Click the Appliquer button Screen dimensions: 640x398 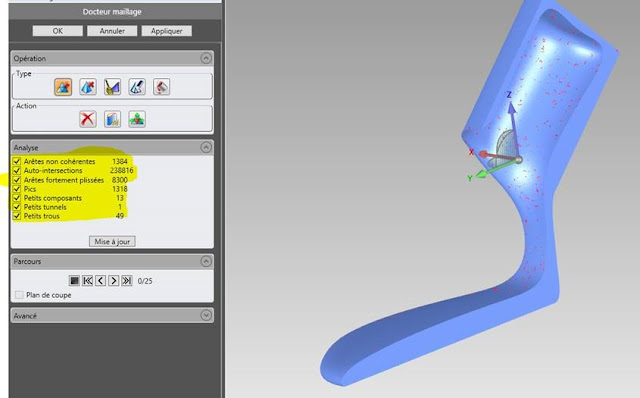(x=167, y=31)
